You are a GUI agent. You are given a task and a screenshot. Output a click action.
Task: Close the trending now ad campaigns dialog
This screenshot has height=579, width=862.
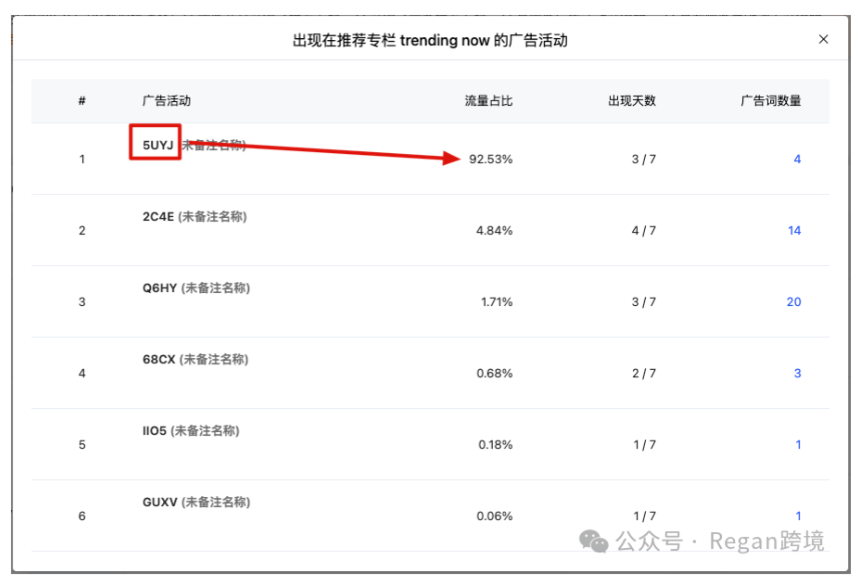[823, 39]
